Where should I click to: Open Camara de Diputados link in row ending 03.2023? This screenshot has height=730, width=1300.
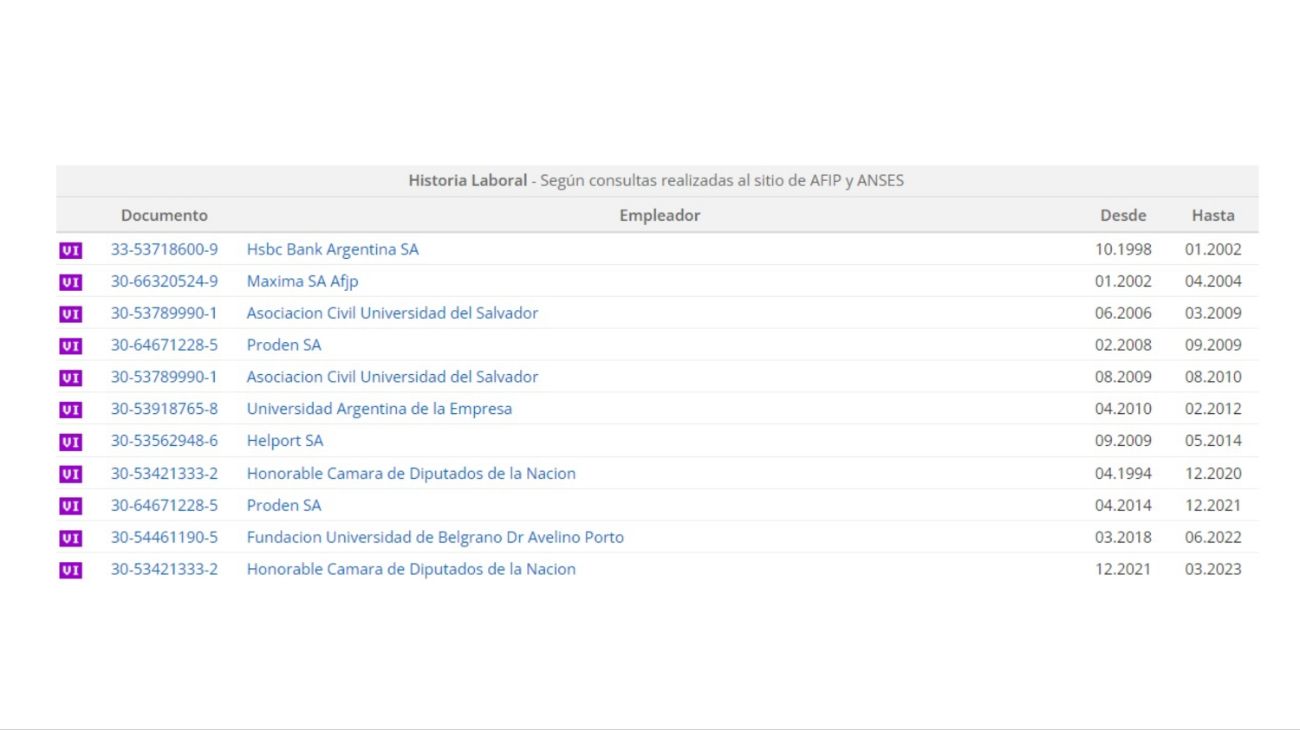click(411, 569)
